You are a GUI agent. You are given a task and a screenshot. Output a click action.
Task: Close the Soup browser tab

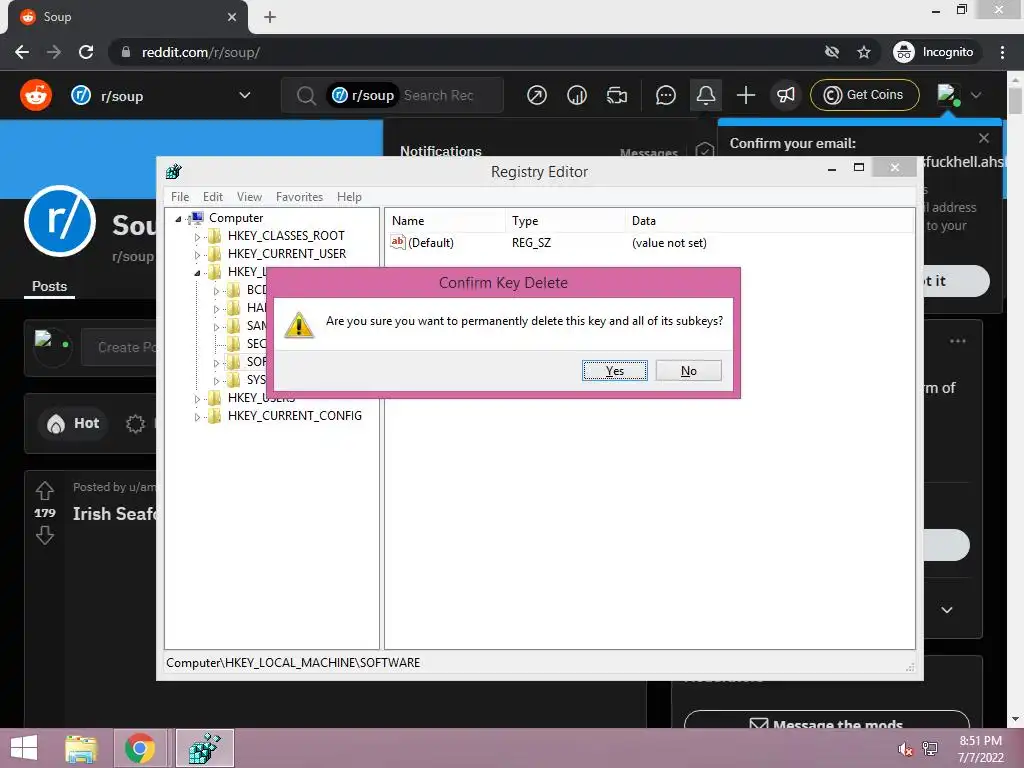coord(232,17)
